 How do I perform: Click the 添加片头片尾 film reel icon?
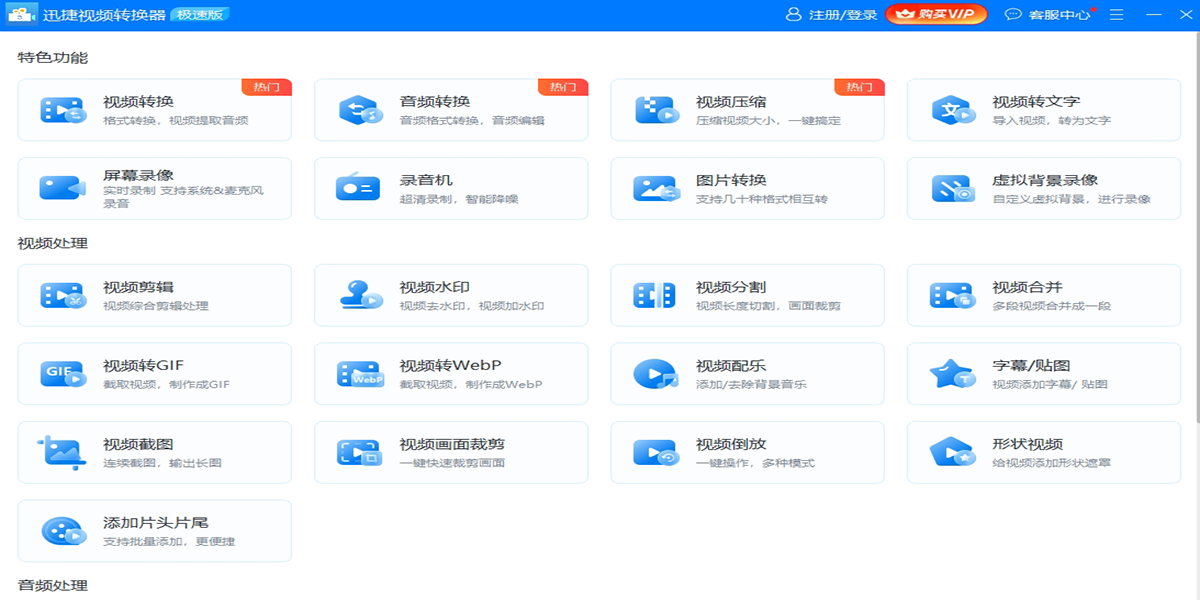coord(62,531)
